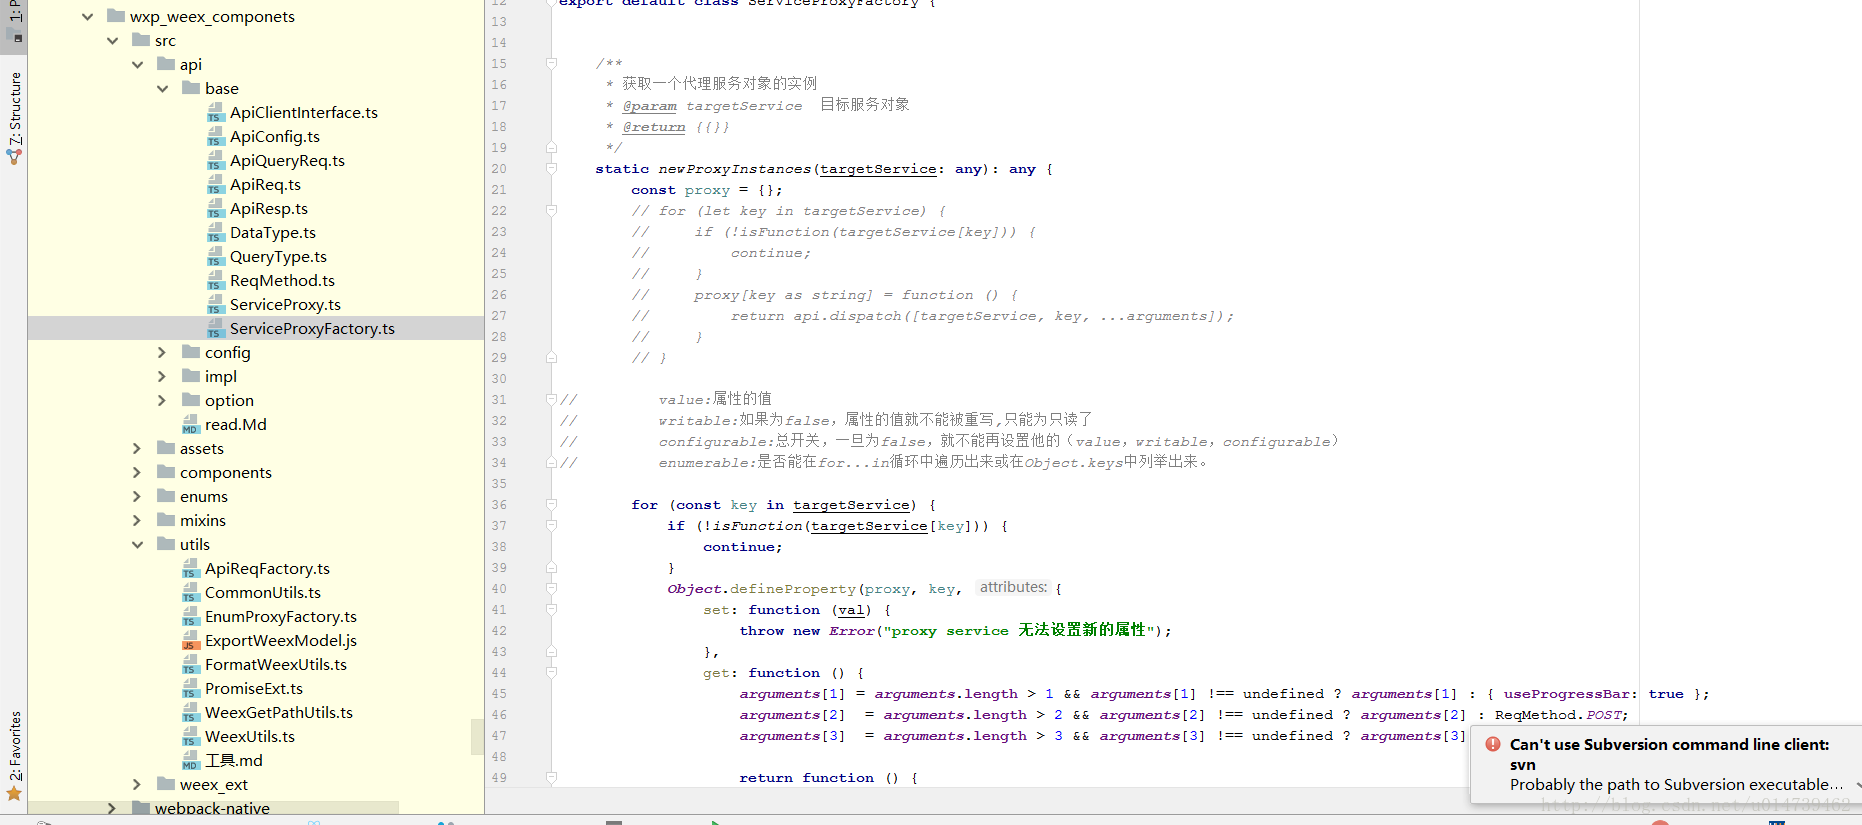Expand the enums folder arrow

click(137, 496)
